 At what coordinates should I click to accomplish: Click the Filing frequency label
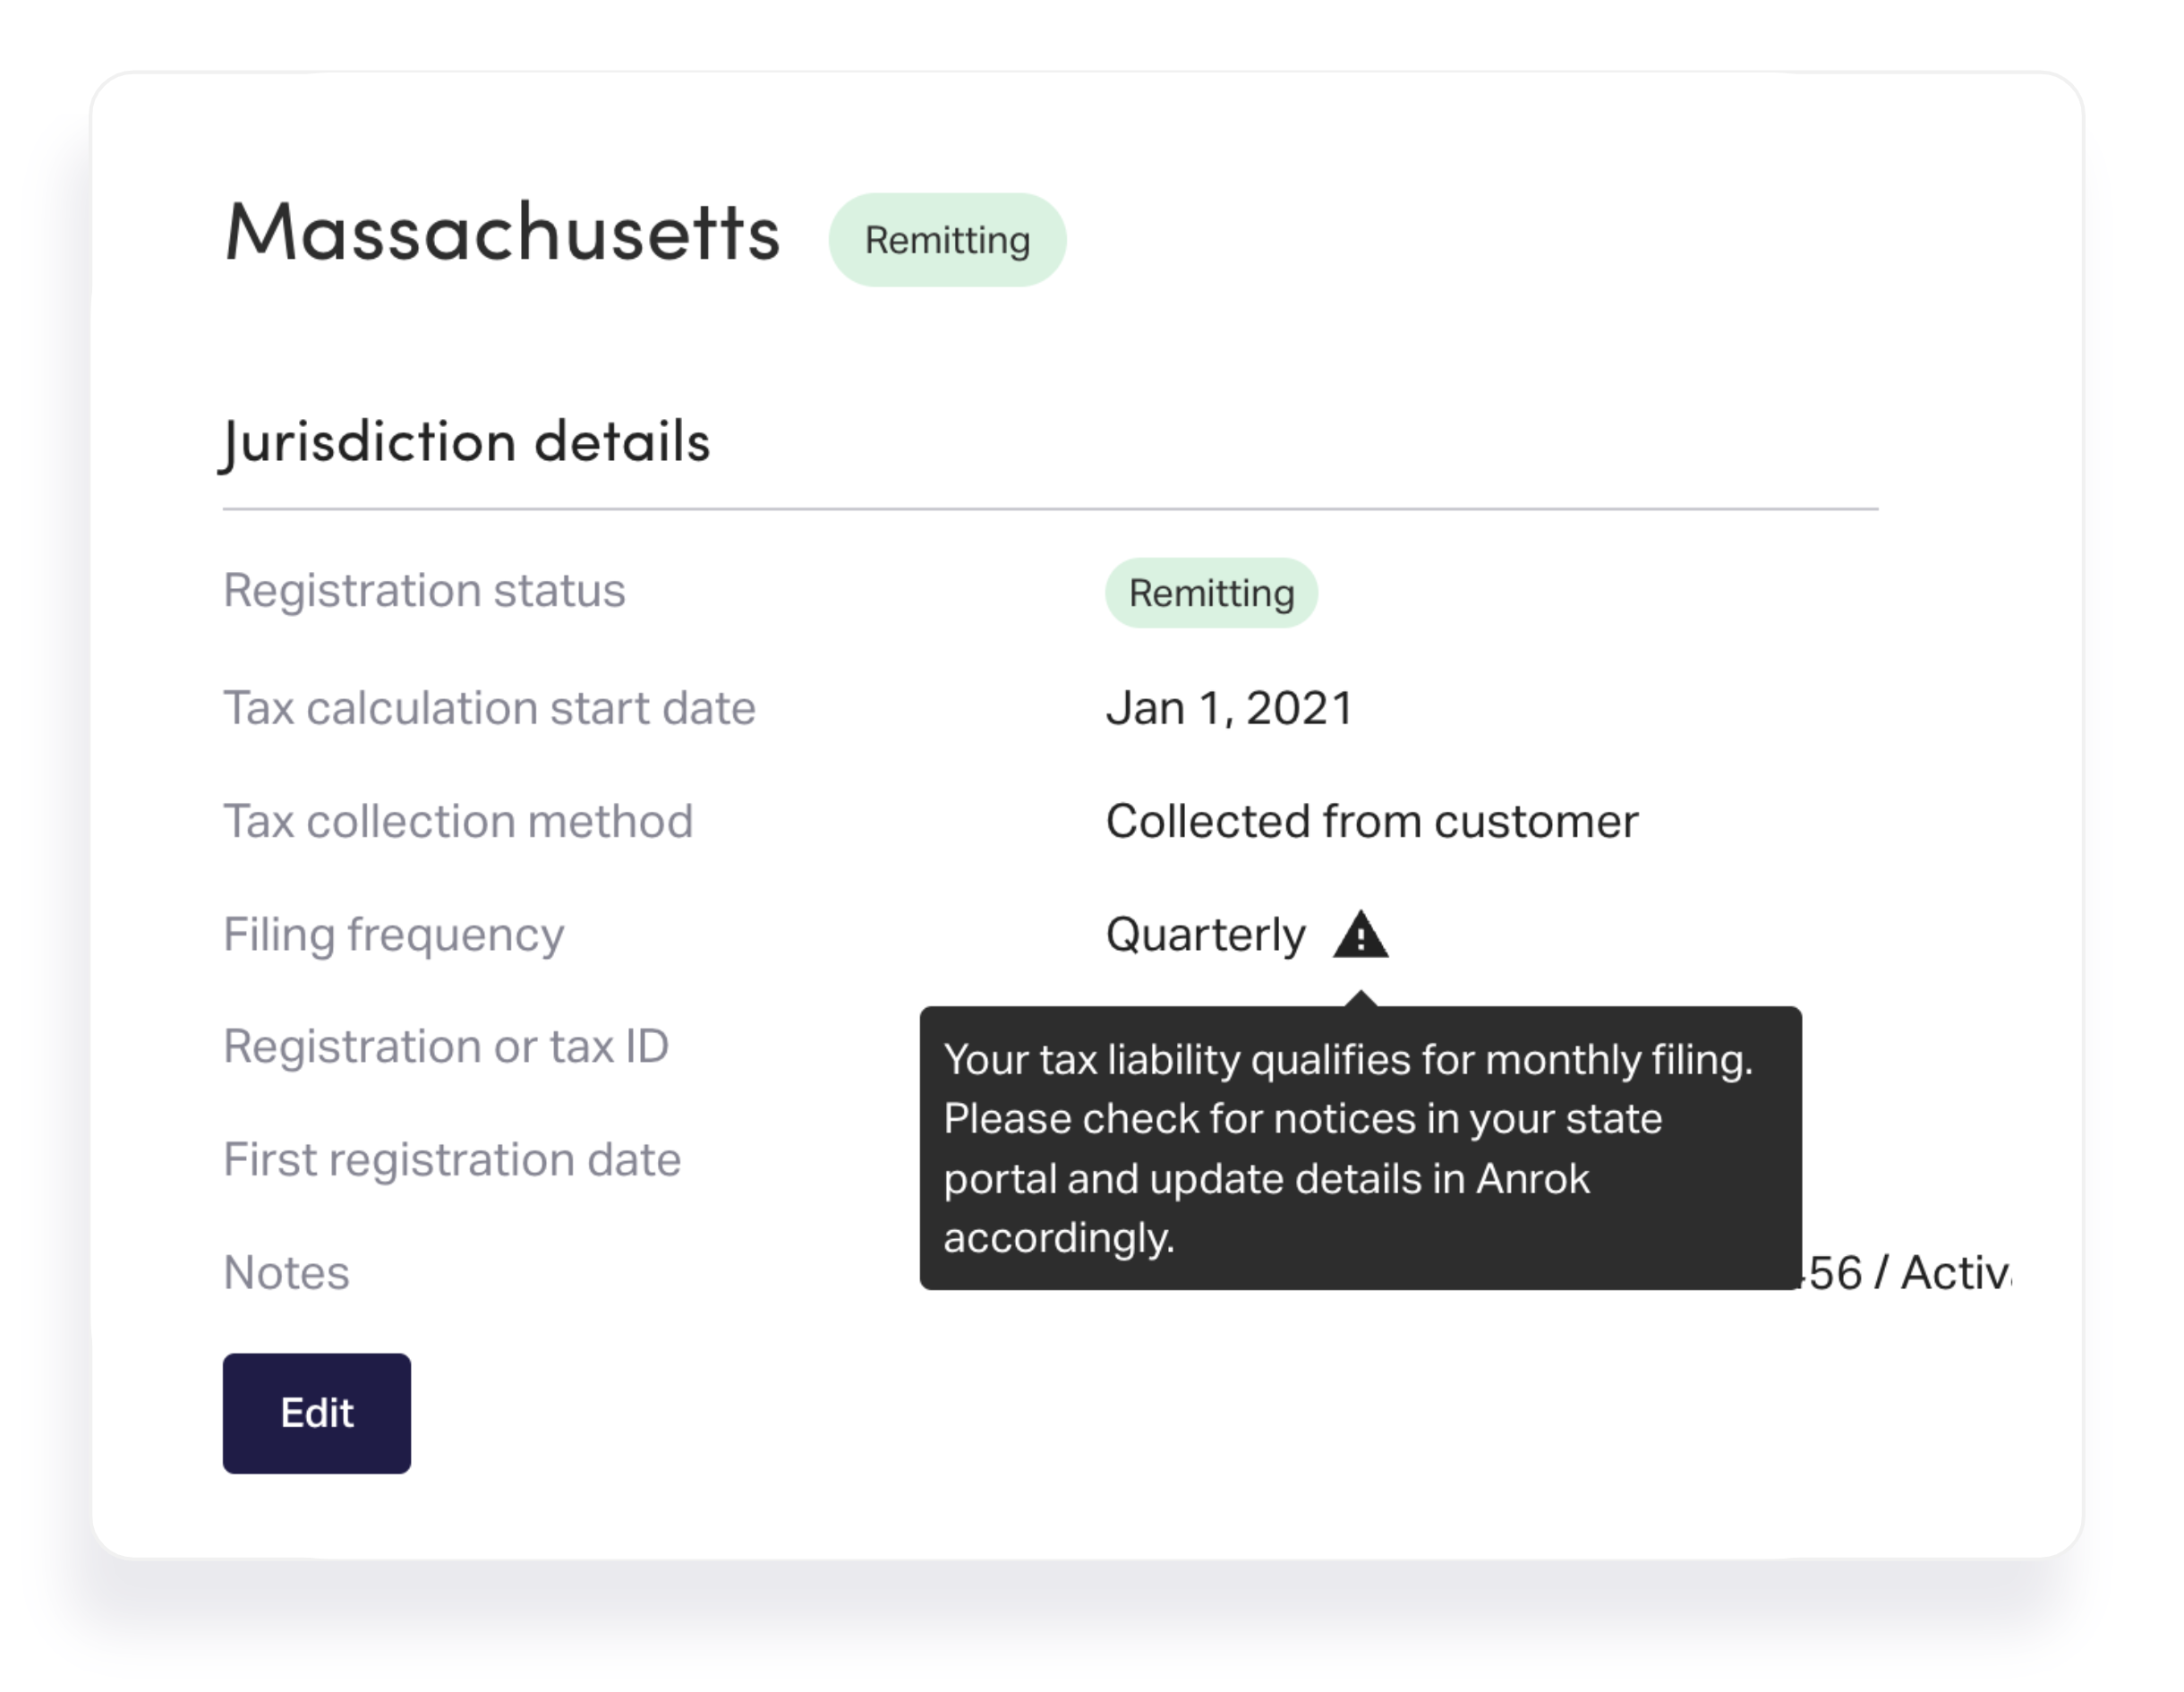(394, 935)
